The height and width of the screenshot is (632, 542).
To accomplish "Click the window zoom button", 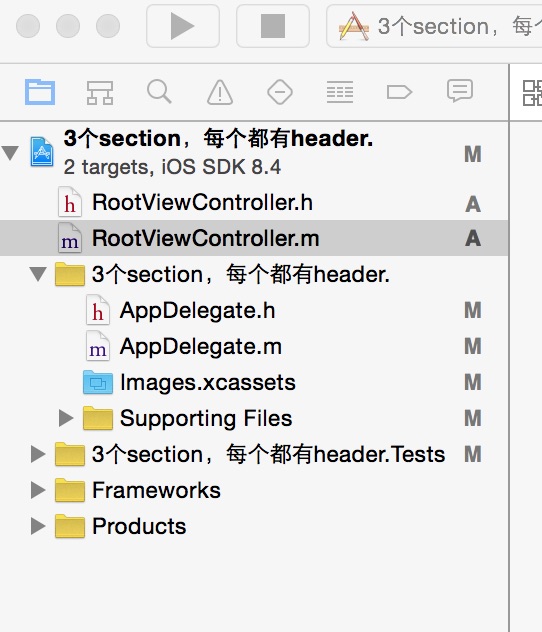I will [x=108, y=26].
